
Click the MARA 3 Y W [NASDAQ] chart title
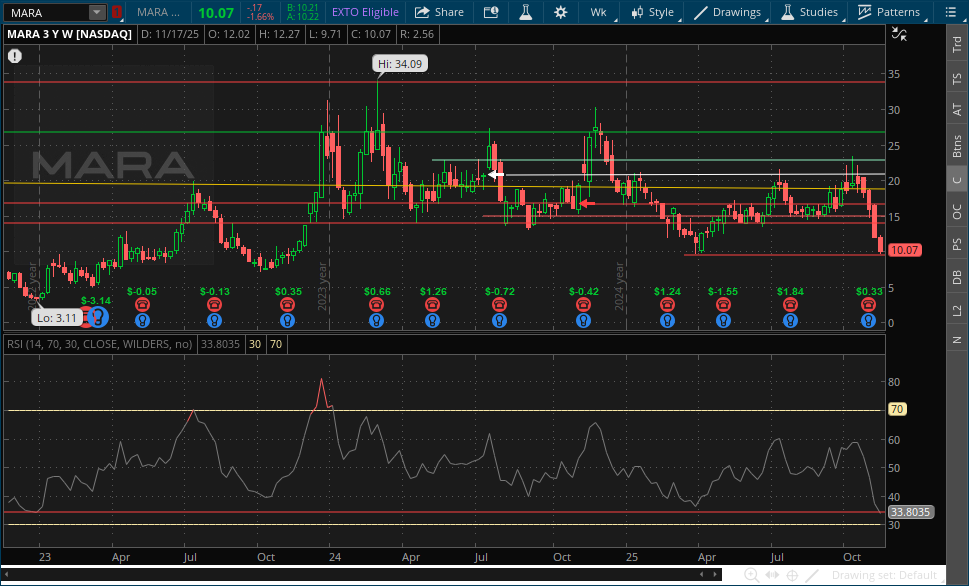[69, 34]
